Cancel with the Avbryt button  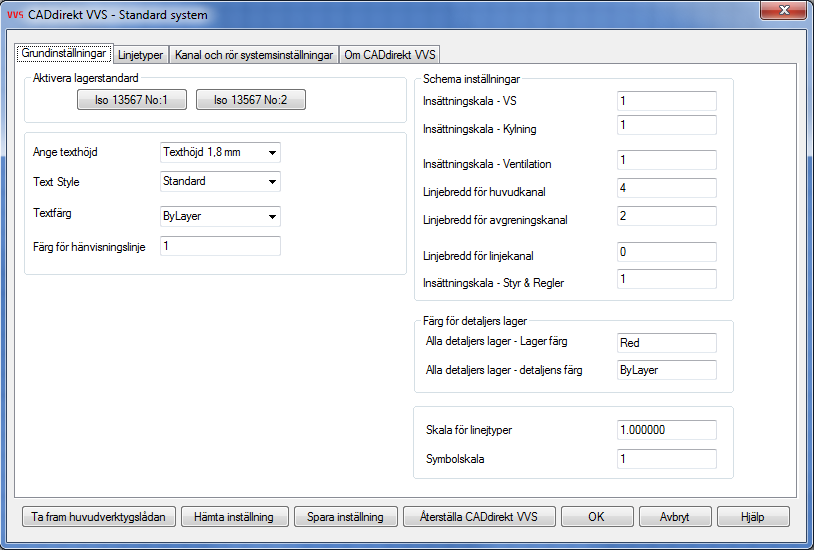pyautogui.click(x=674, y=517)
